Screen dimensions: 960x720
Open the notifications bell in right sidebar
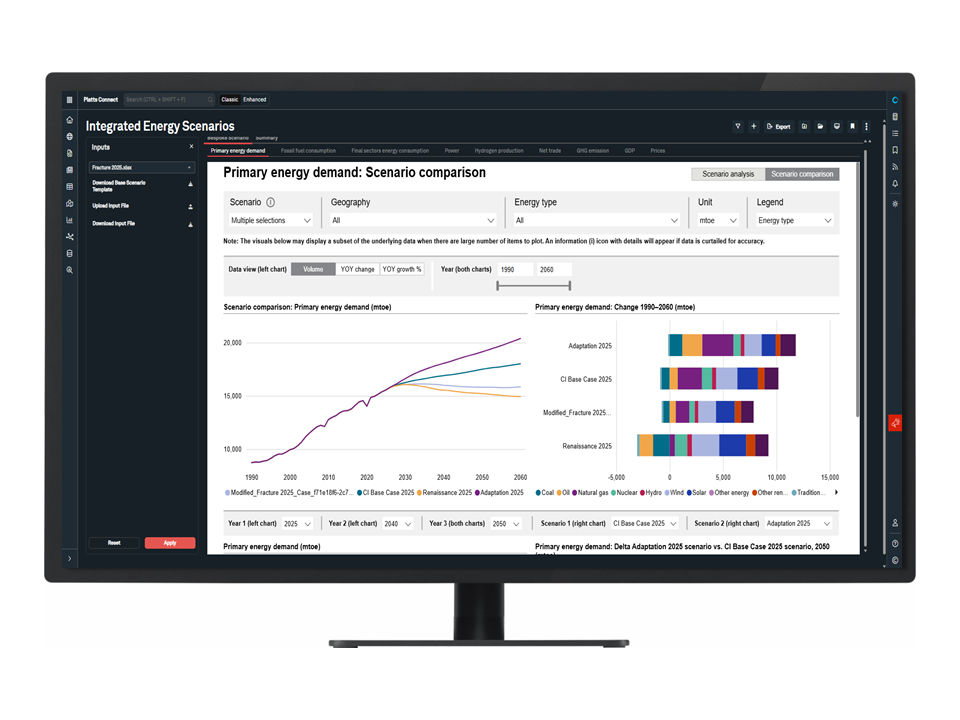tap(895, 184)
